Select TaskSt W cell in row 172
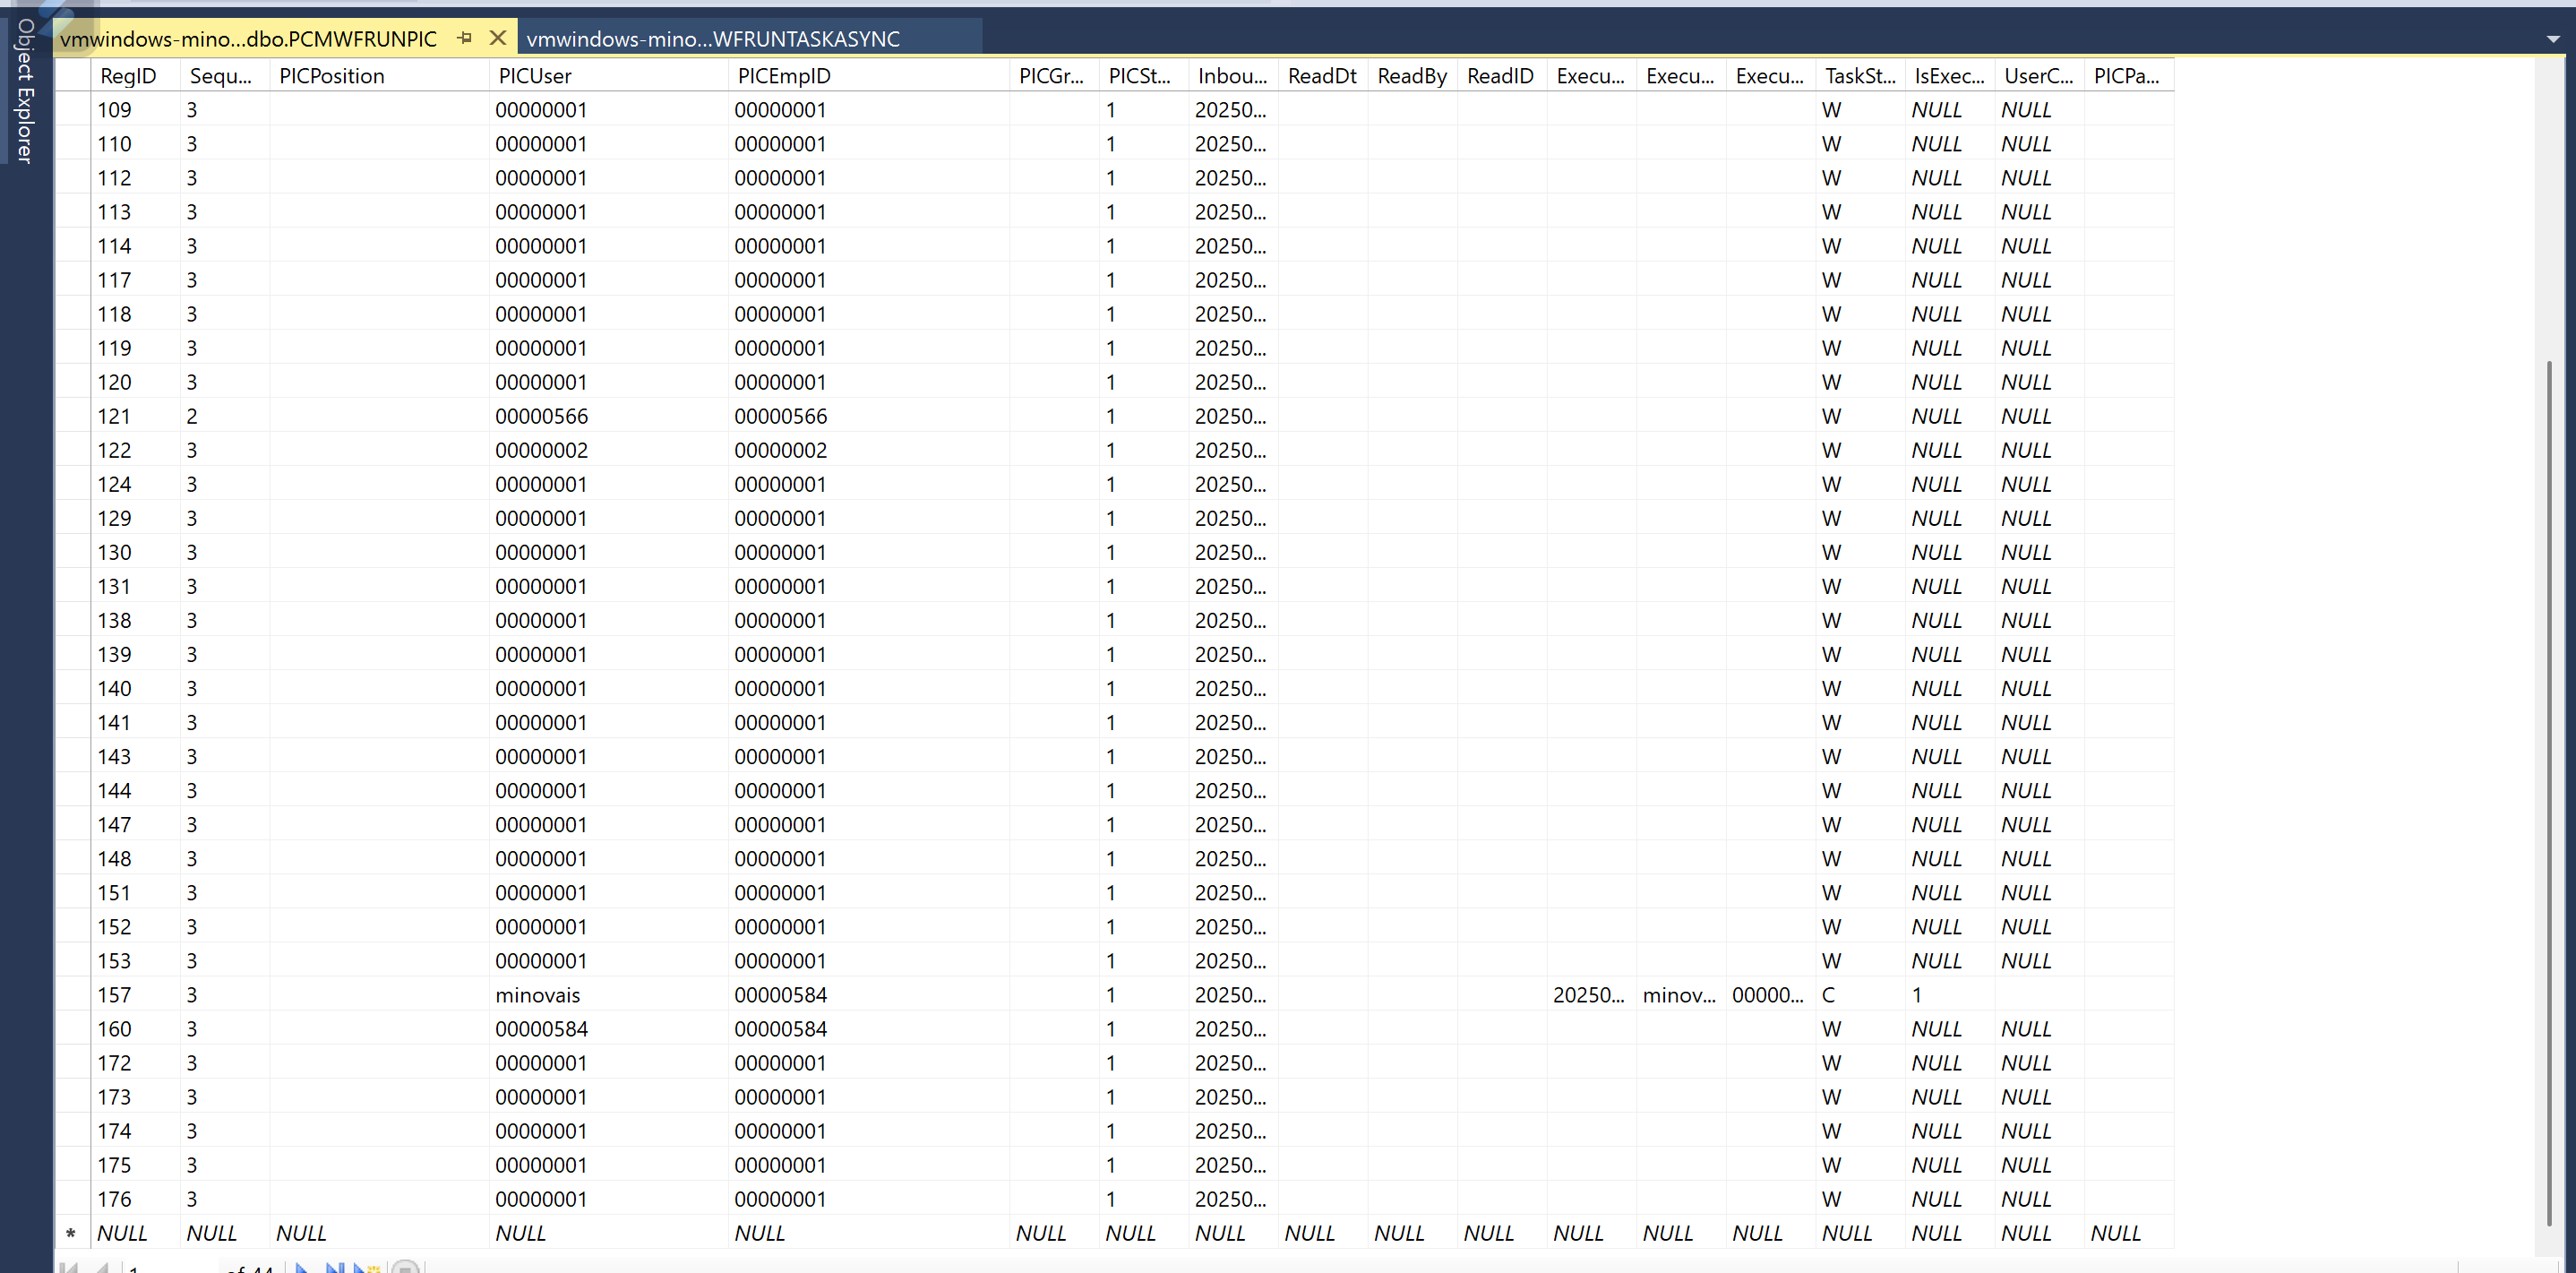 click(1860, 1063)
